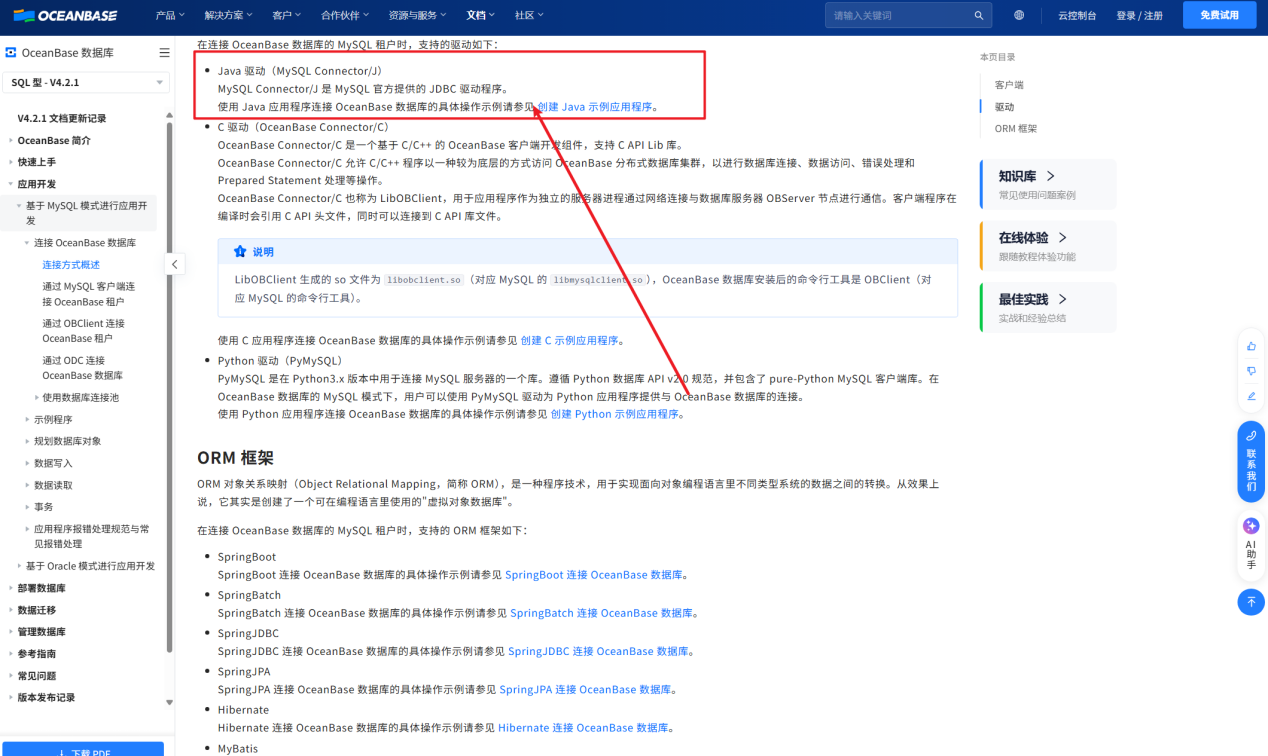Open the language globe icon
This screenshot has width=1268, height=756.
1019,15
